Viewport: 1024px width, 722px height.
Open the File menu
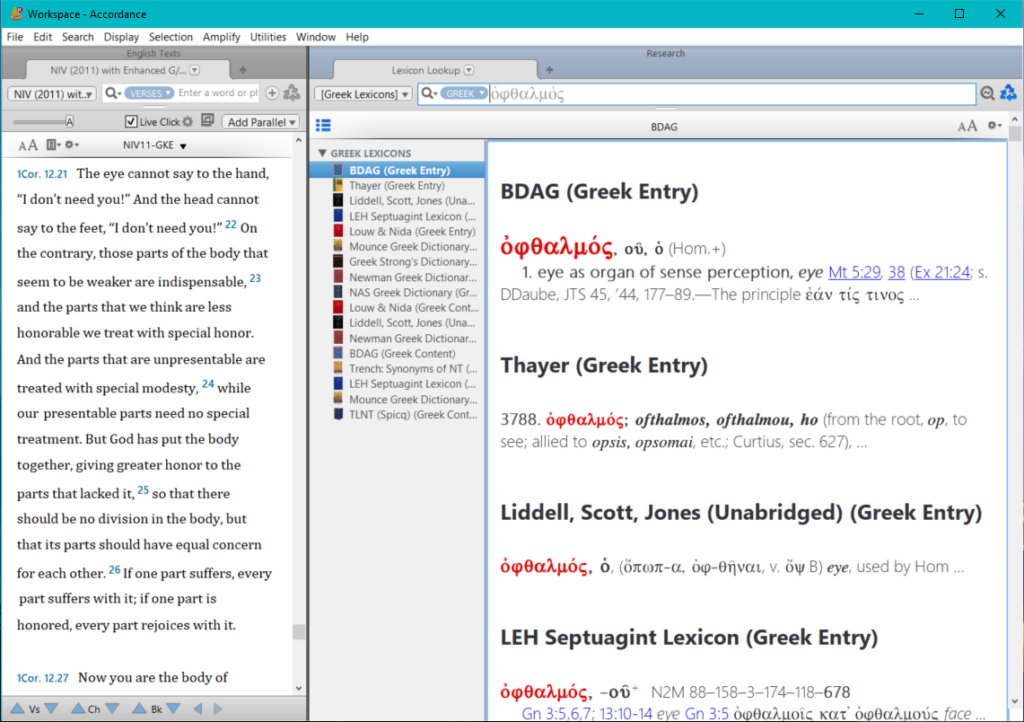click(15, 37)
